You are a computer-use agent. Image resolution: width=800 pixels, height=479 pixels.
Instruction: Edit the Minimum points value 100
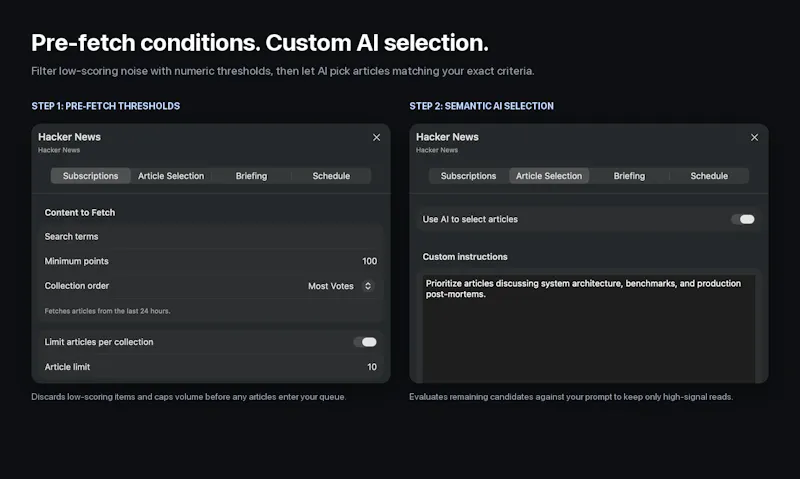coord(369,261)
